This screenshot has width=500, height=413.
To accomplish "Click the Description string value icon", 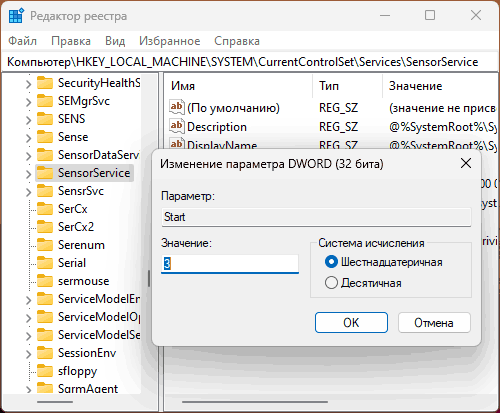I will point(177,127).
